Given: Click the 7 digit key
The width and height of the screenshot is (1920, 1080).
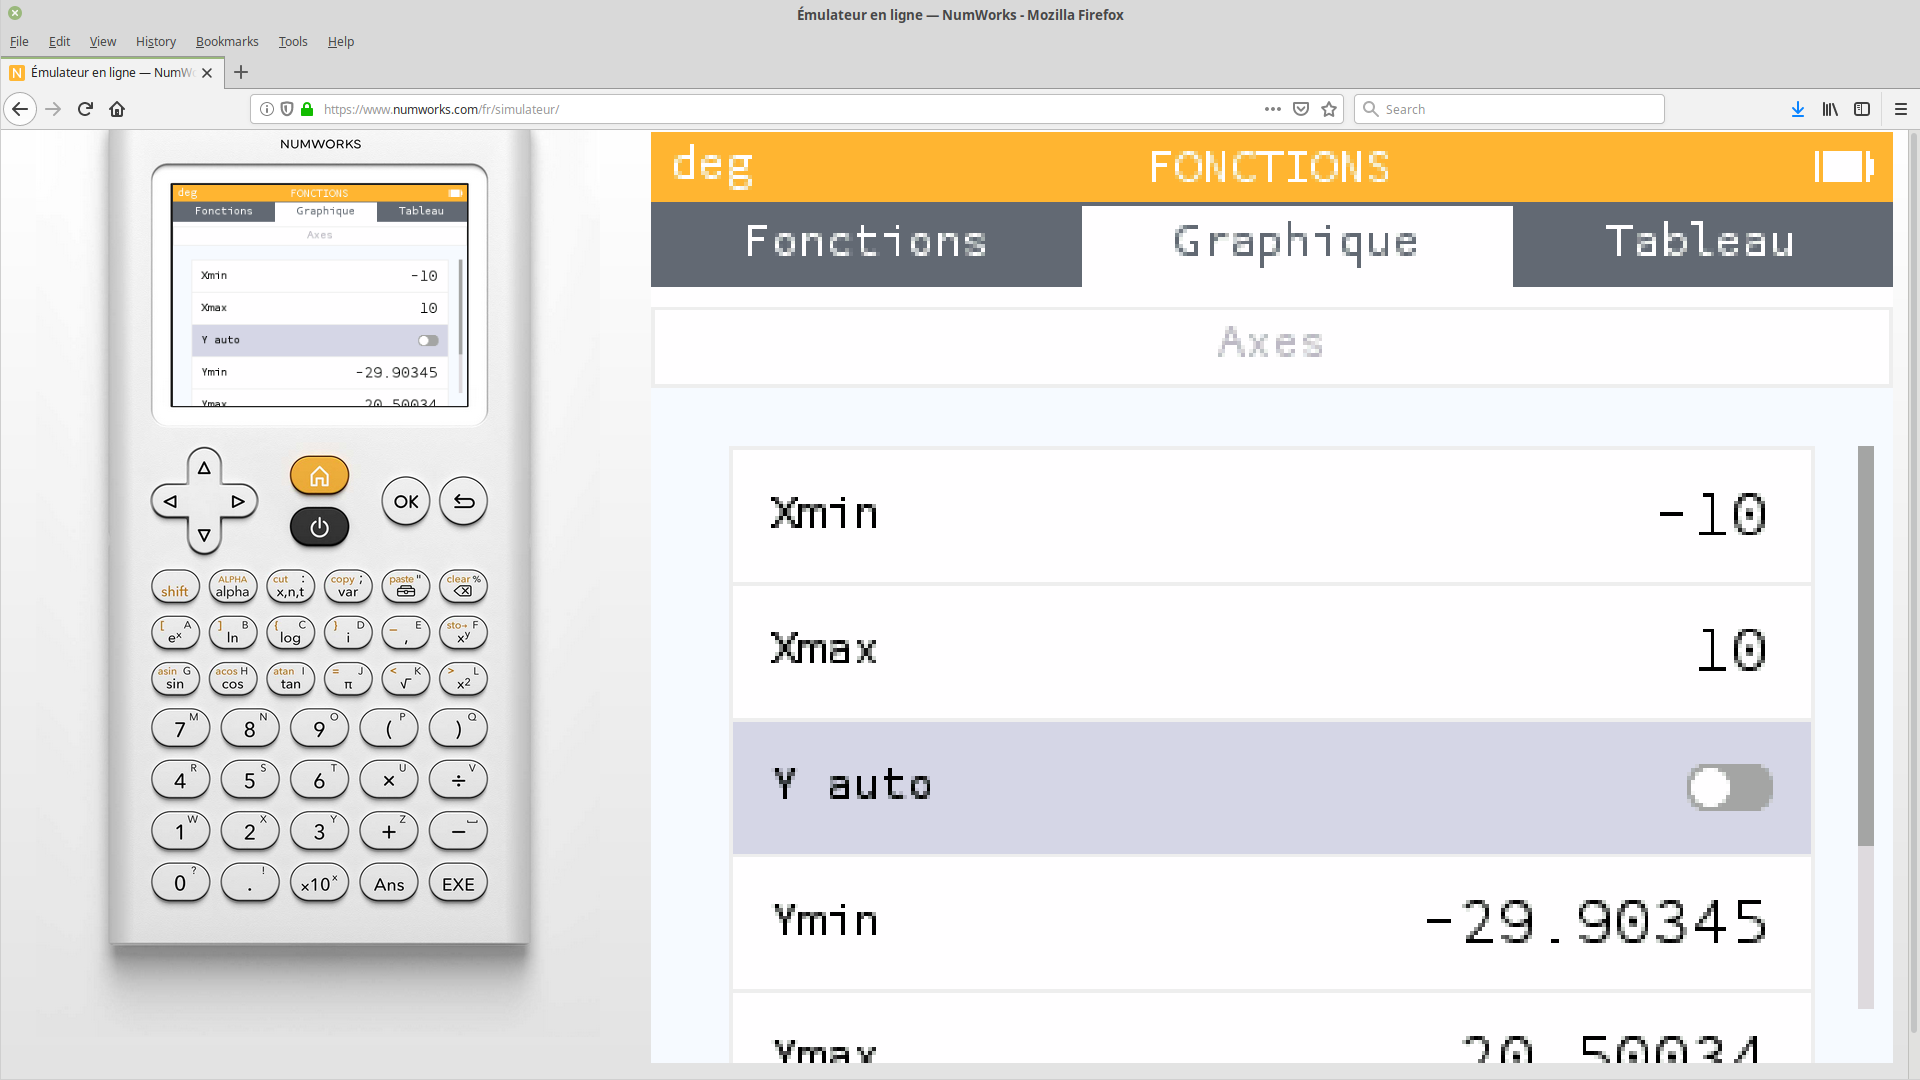Looking at the screenshot, I should (x=180, y=729).
